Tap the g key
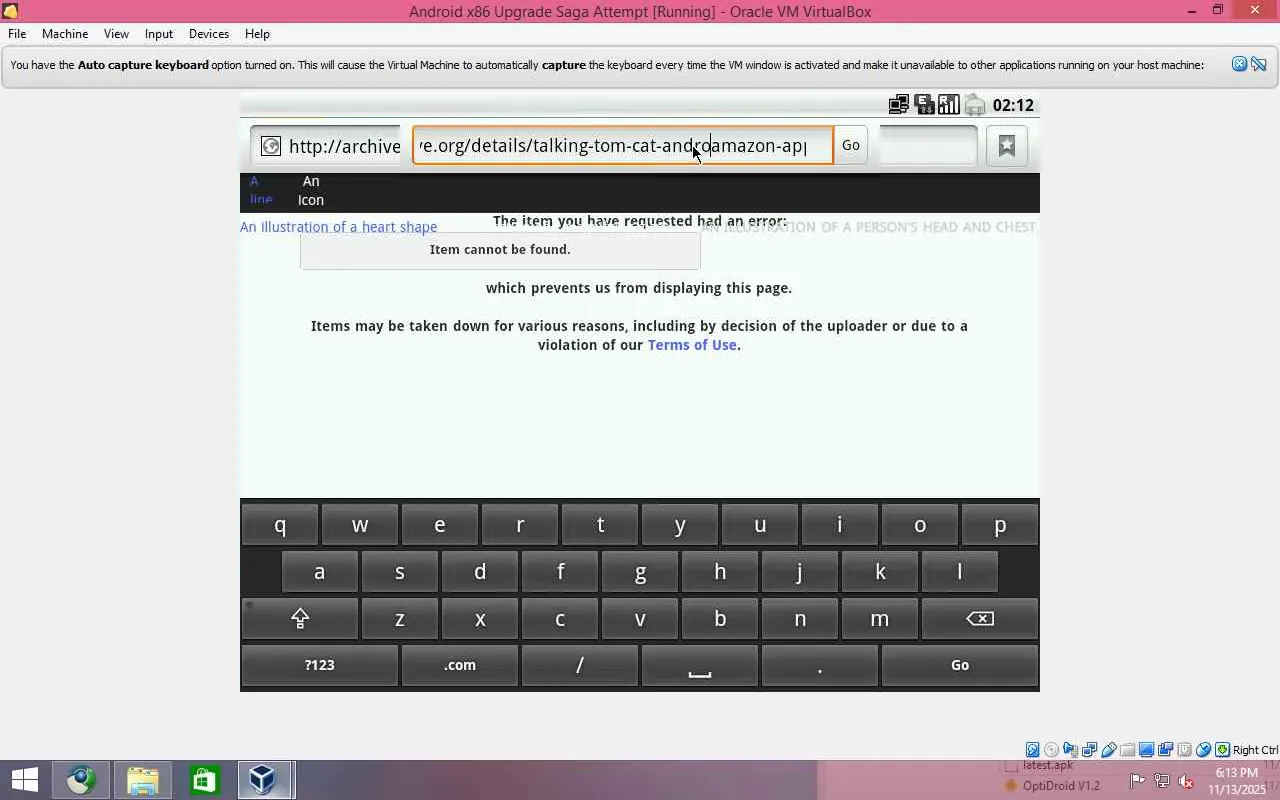 640,572
